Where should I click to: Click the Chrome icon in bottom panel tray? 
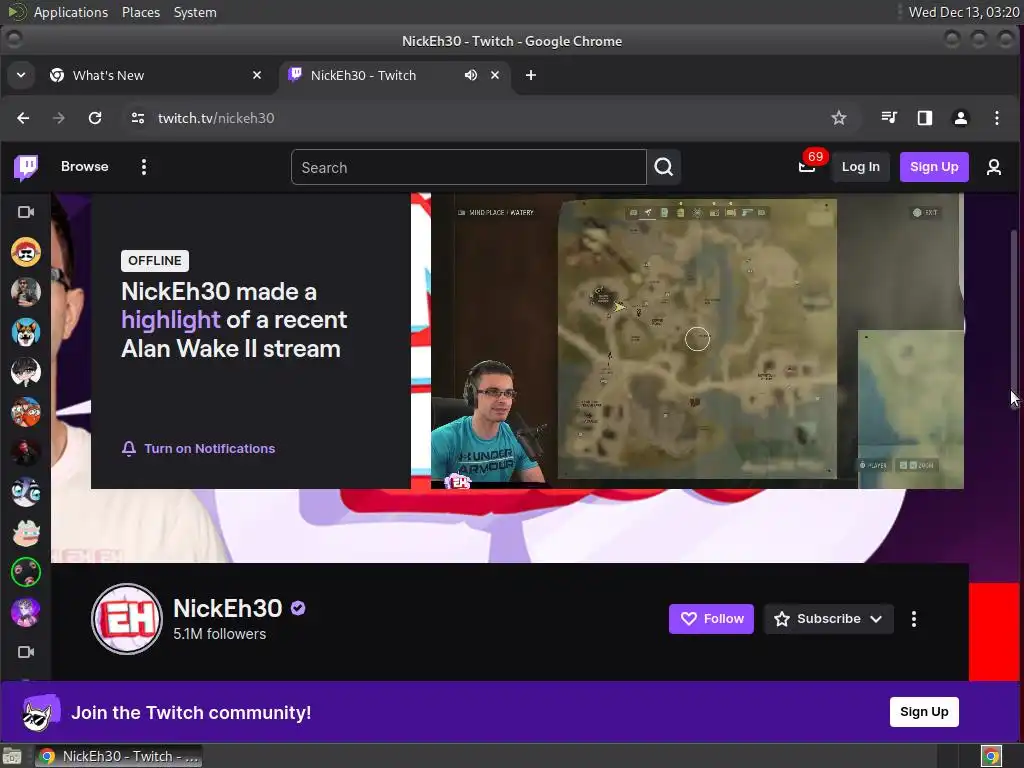tap(991, 756)
